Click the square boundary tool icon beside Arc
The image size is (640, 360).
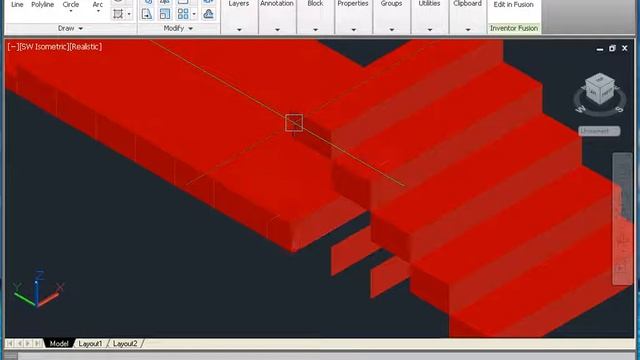coord(118,14)
